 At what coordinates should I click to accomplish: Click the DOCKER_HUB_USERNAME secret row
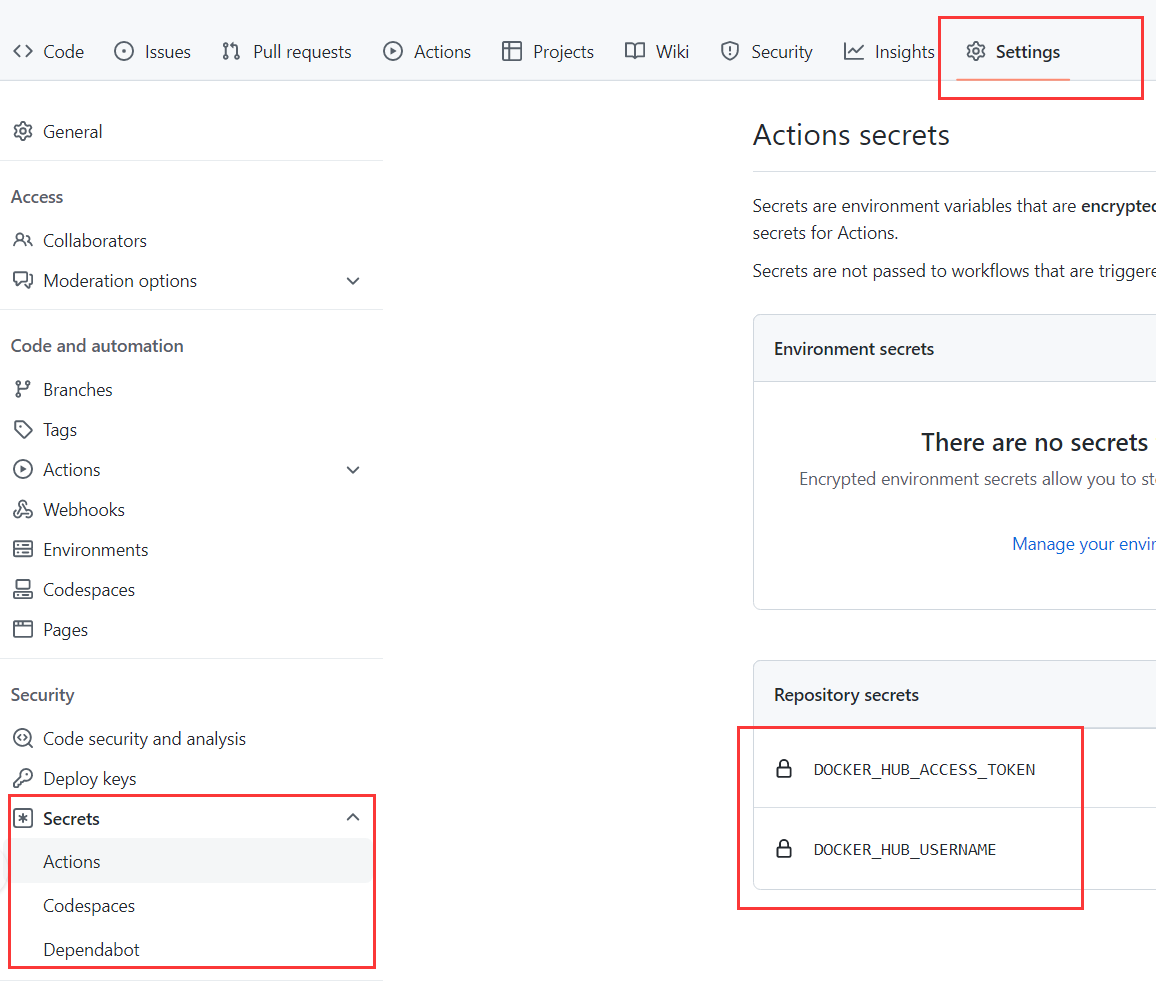(904, 850)
